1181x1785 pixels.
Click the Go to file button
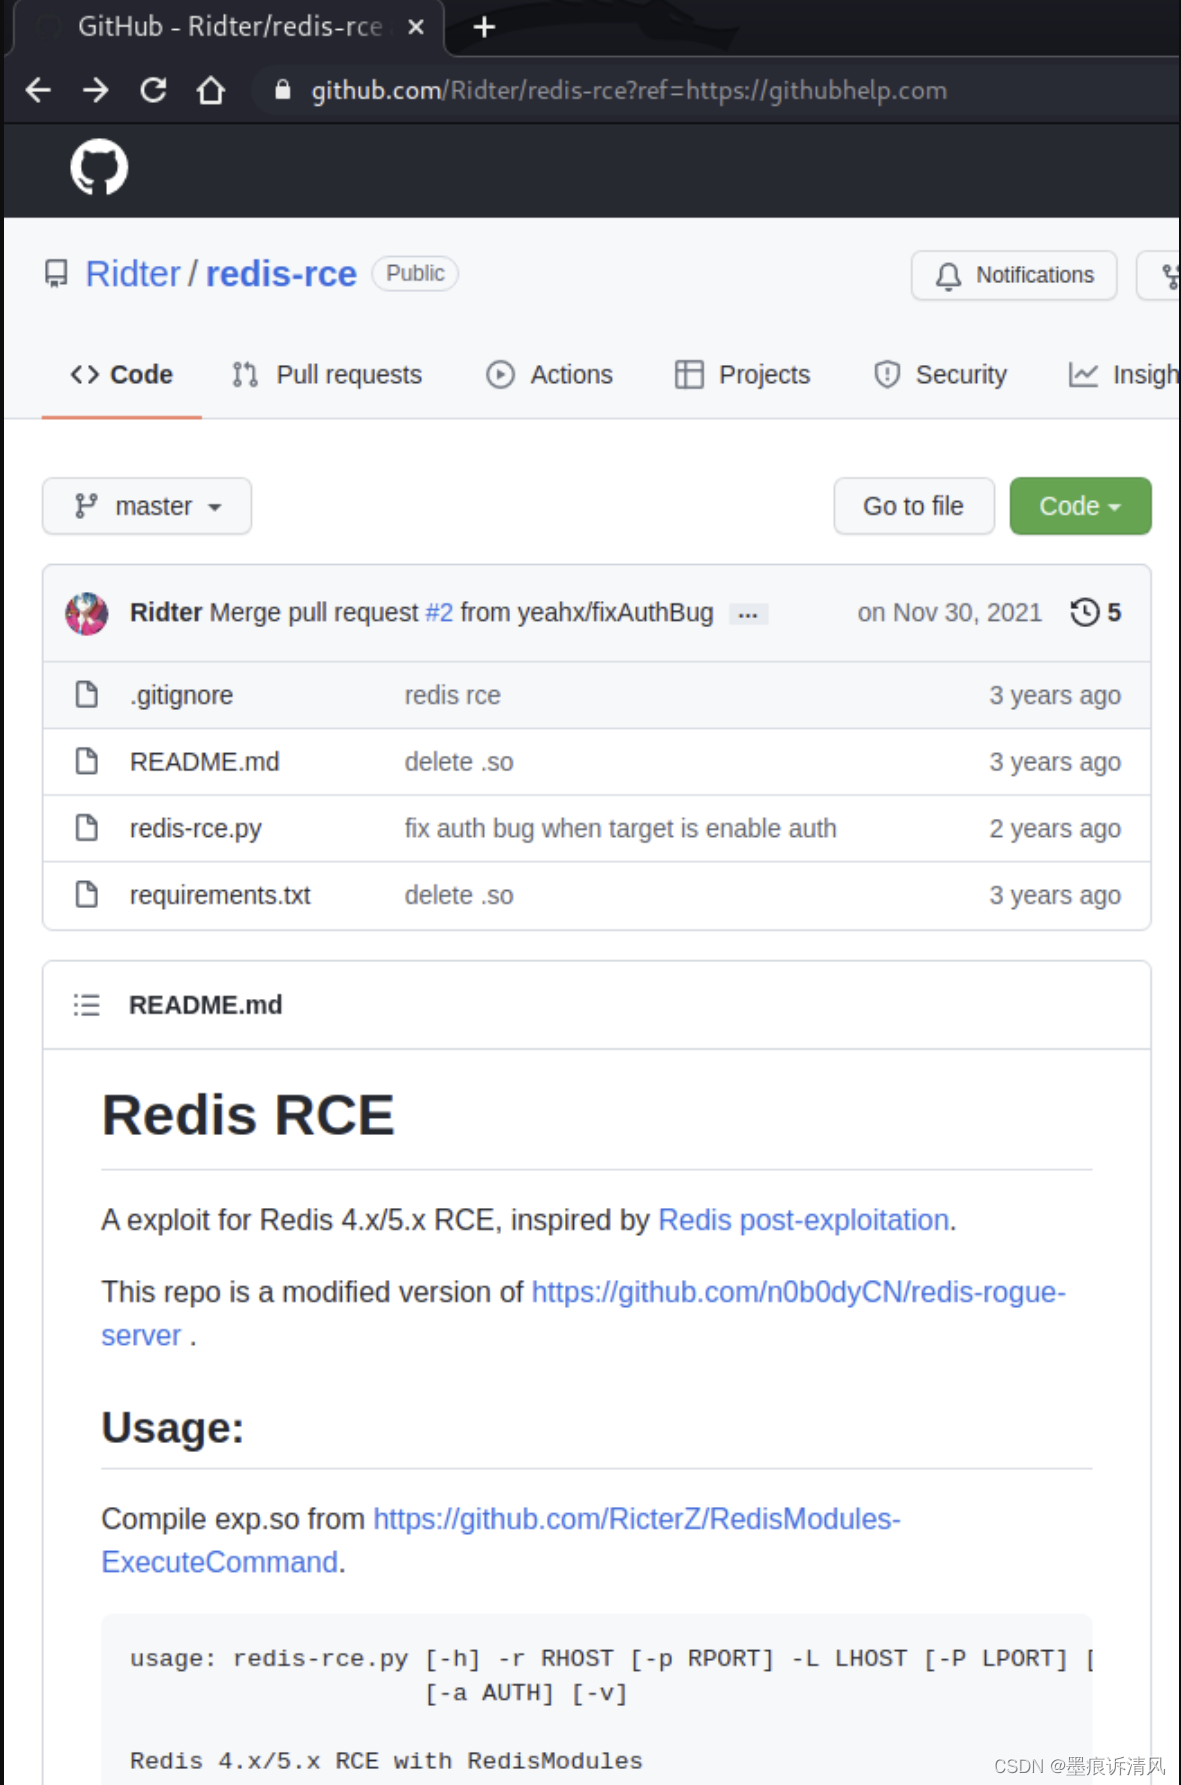[913, 506]
